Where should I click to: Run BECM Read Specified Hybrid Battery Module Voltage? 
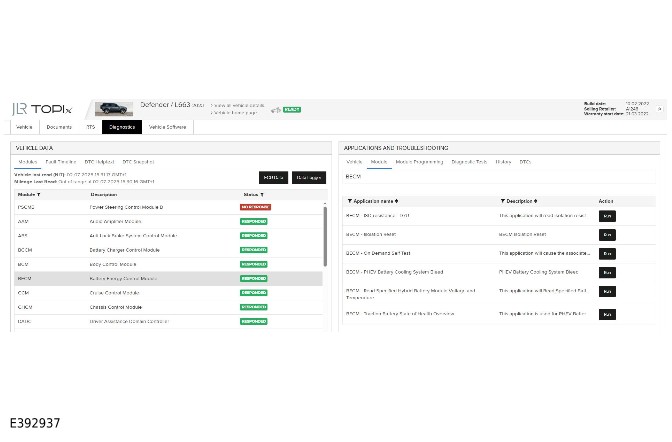pyautogui.click(x=607, y=292)
